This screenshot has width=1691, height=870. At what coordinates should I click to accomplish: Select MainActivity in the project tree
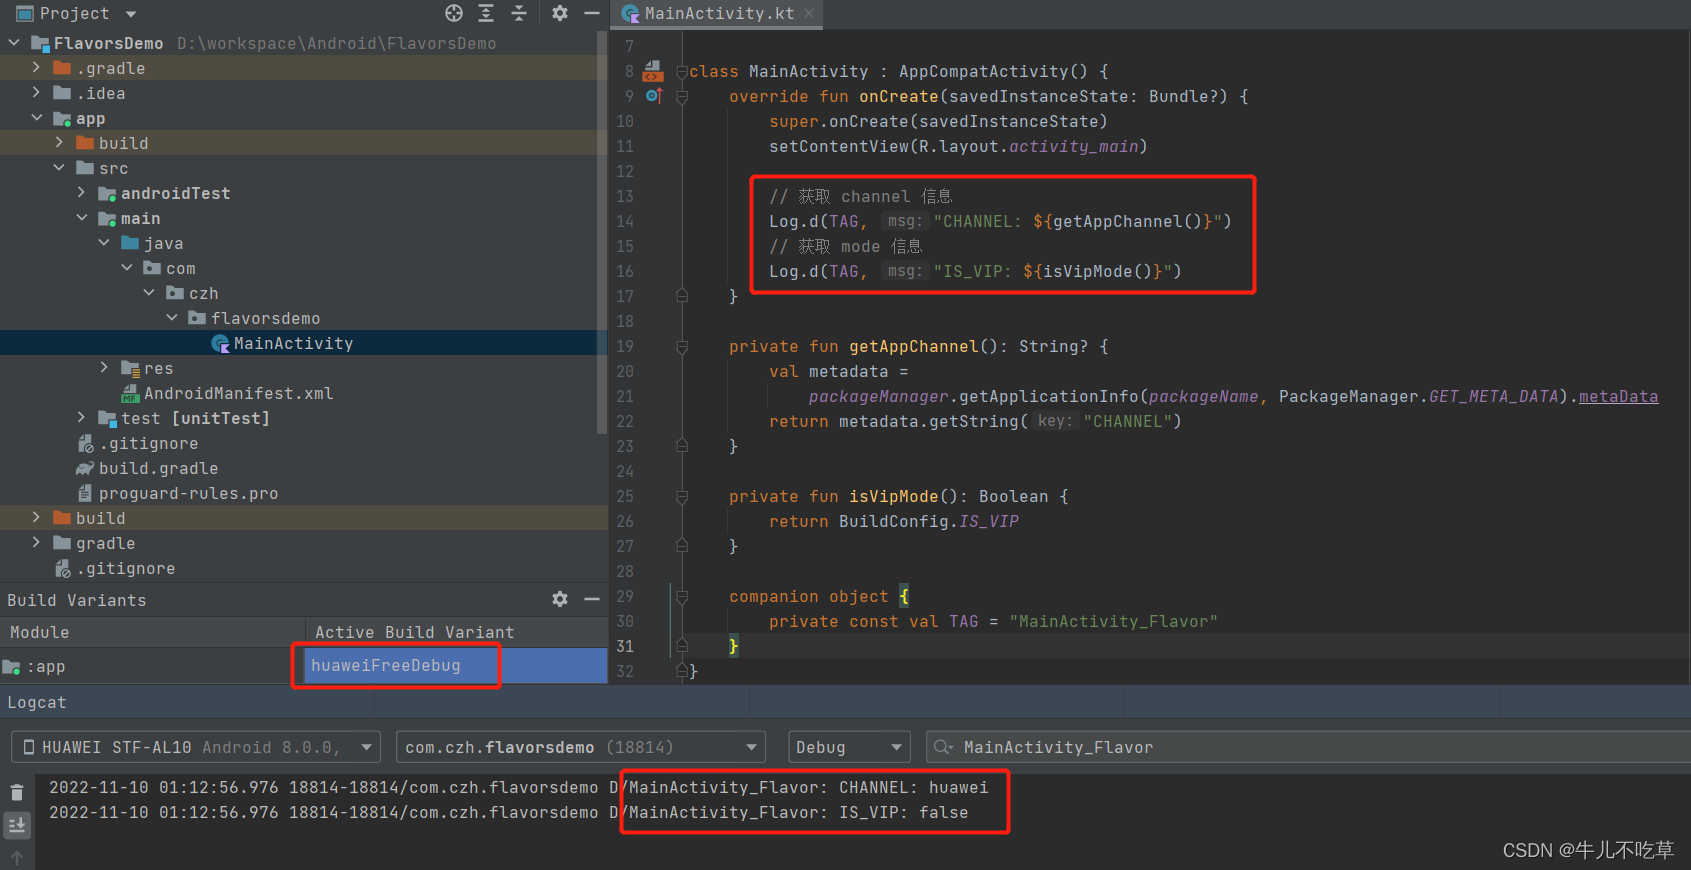pyautogui.click(x=293, y=343)
